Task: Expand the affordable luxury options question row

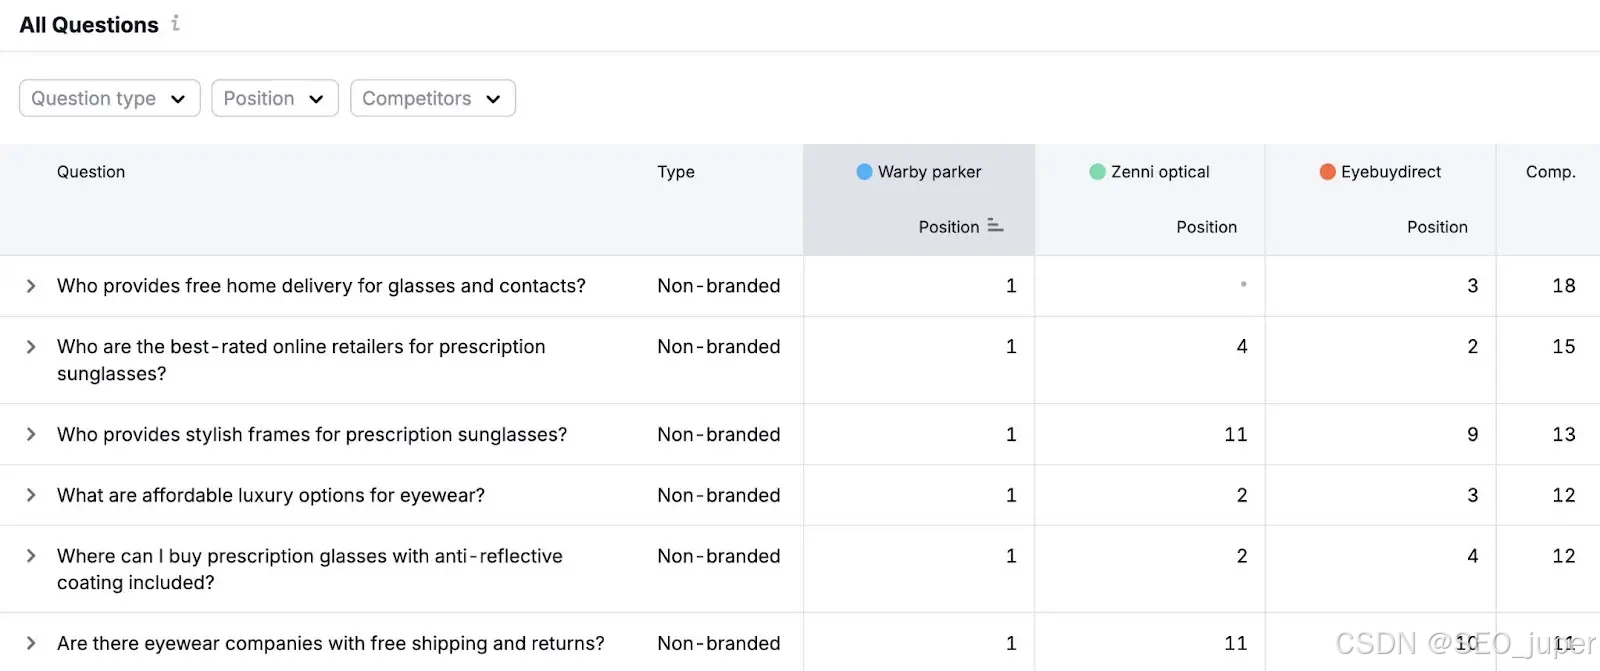Action: click(31, 495)
